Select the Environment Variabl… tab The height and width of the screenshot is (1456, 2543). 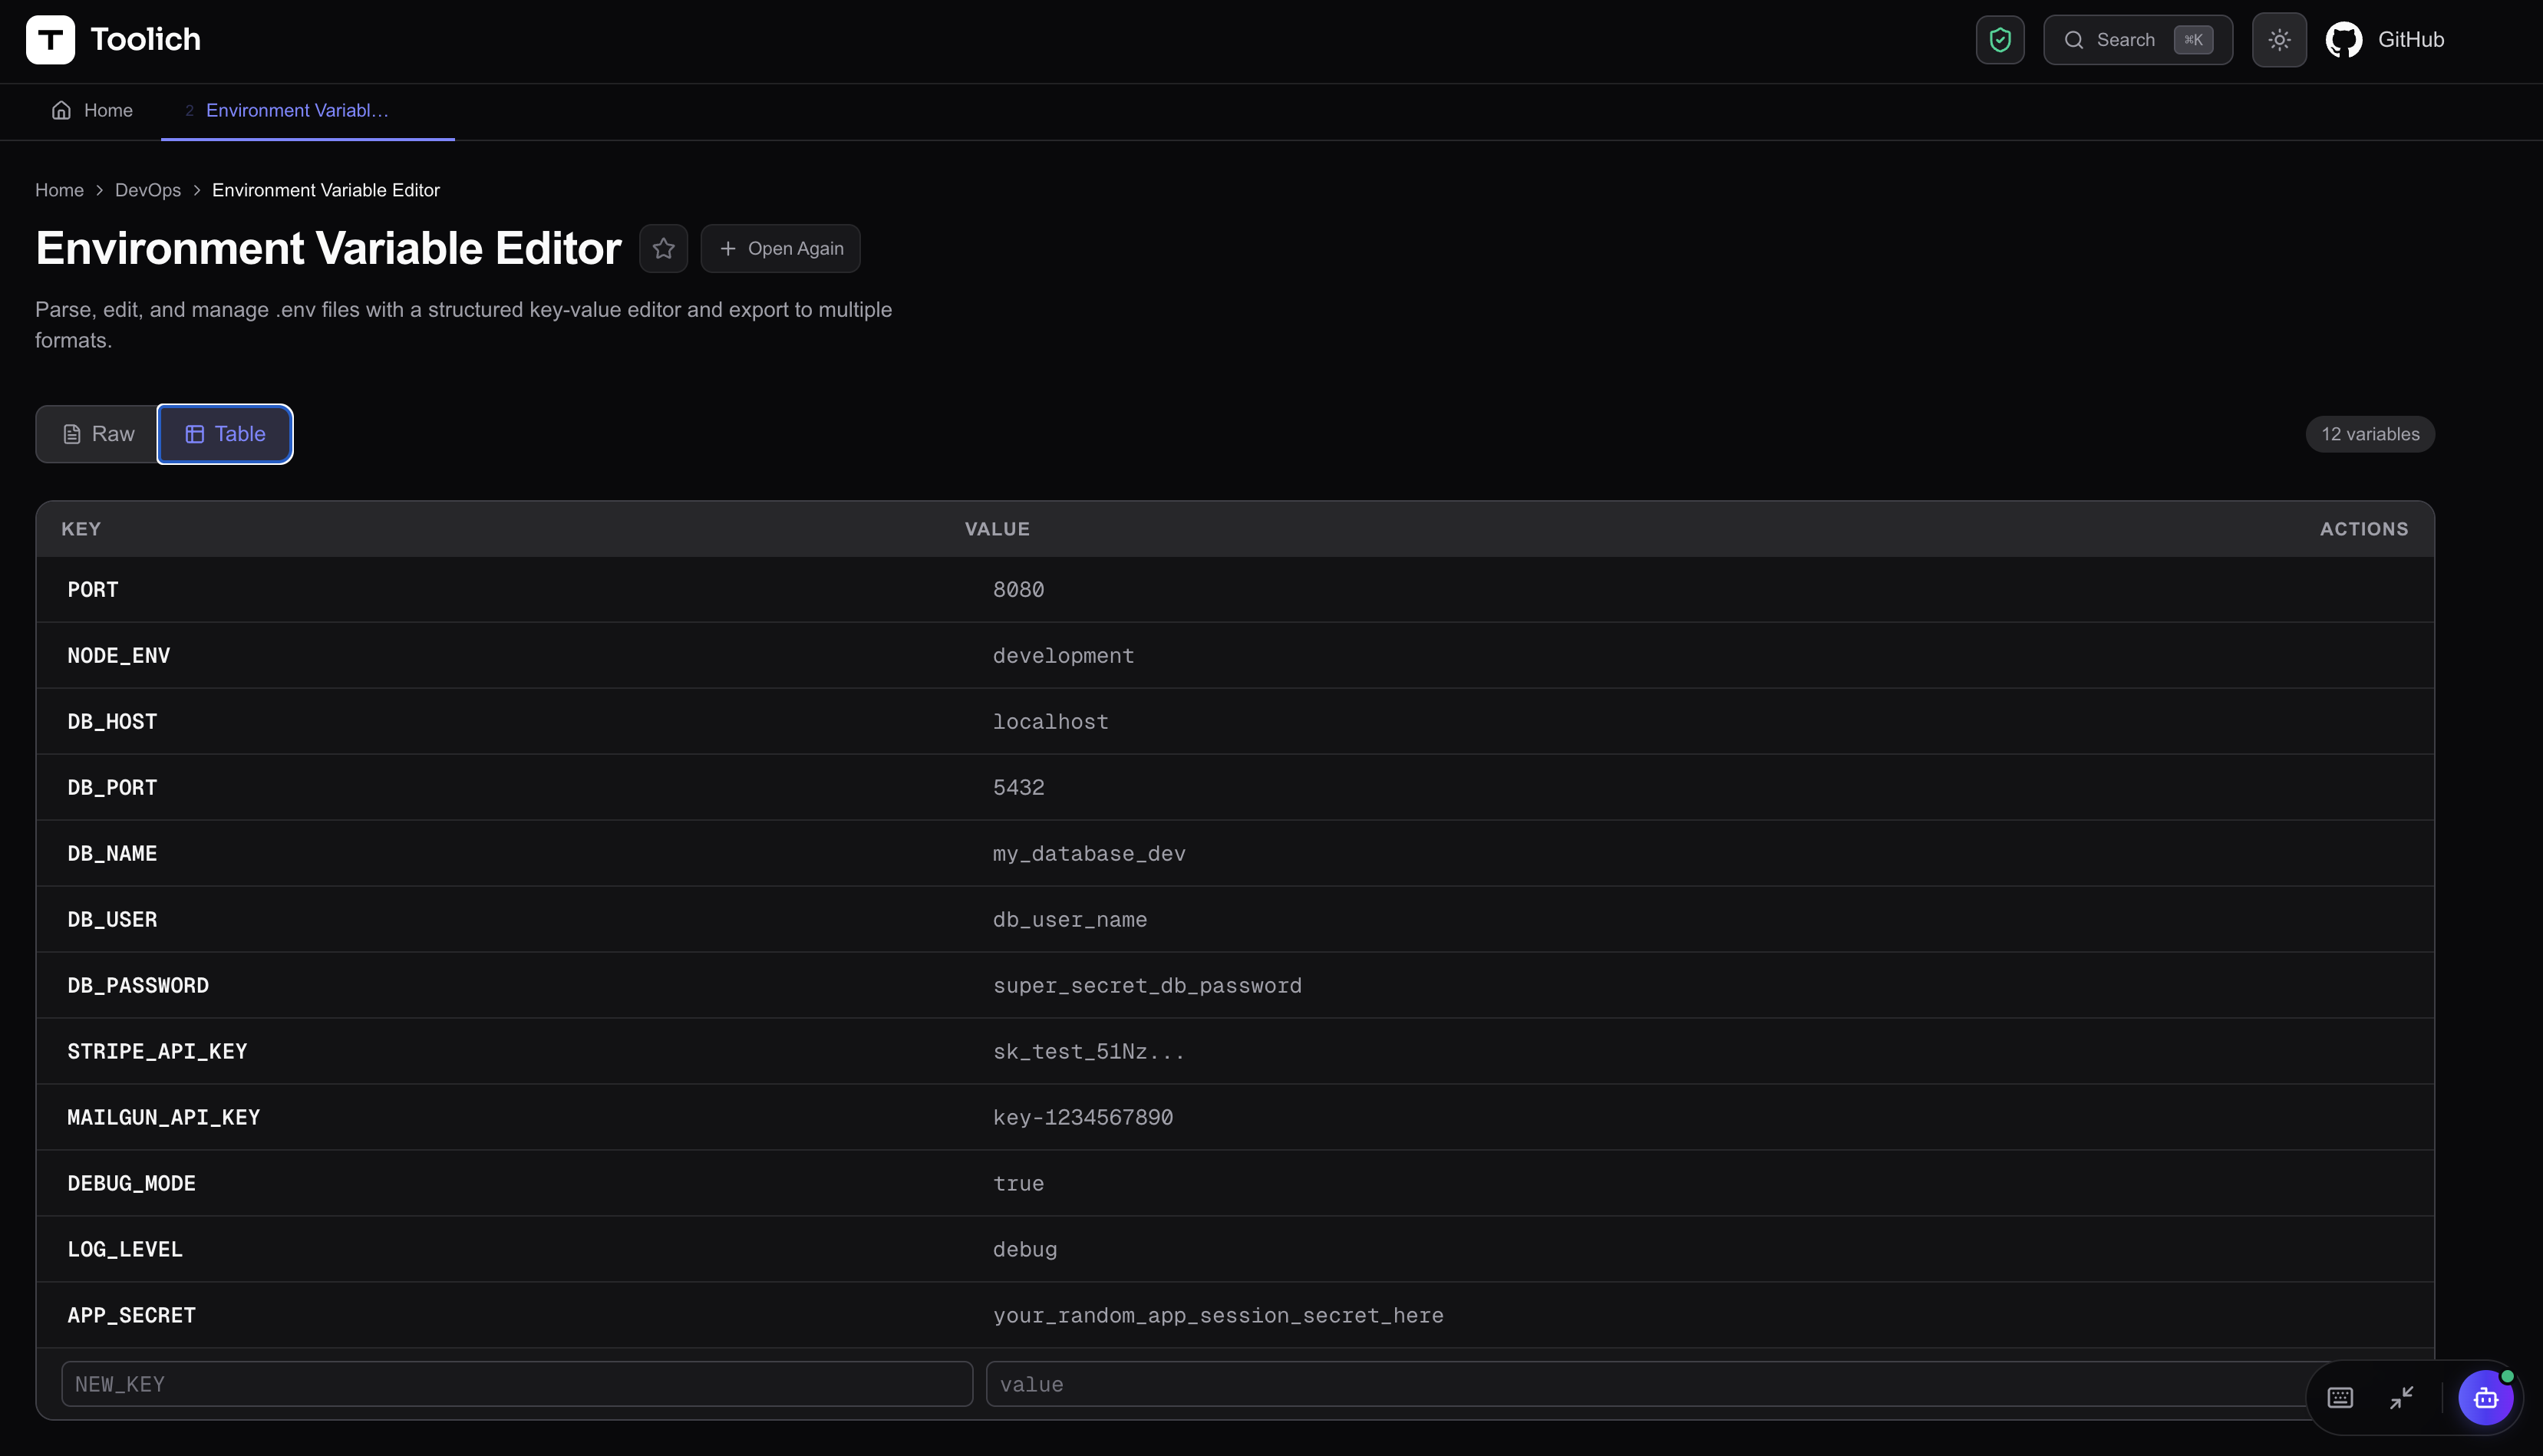point(297,110)
